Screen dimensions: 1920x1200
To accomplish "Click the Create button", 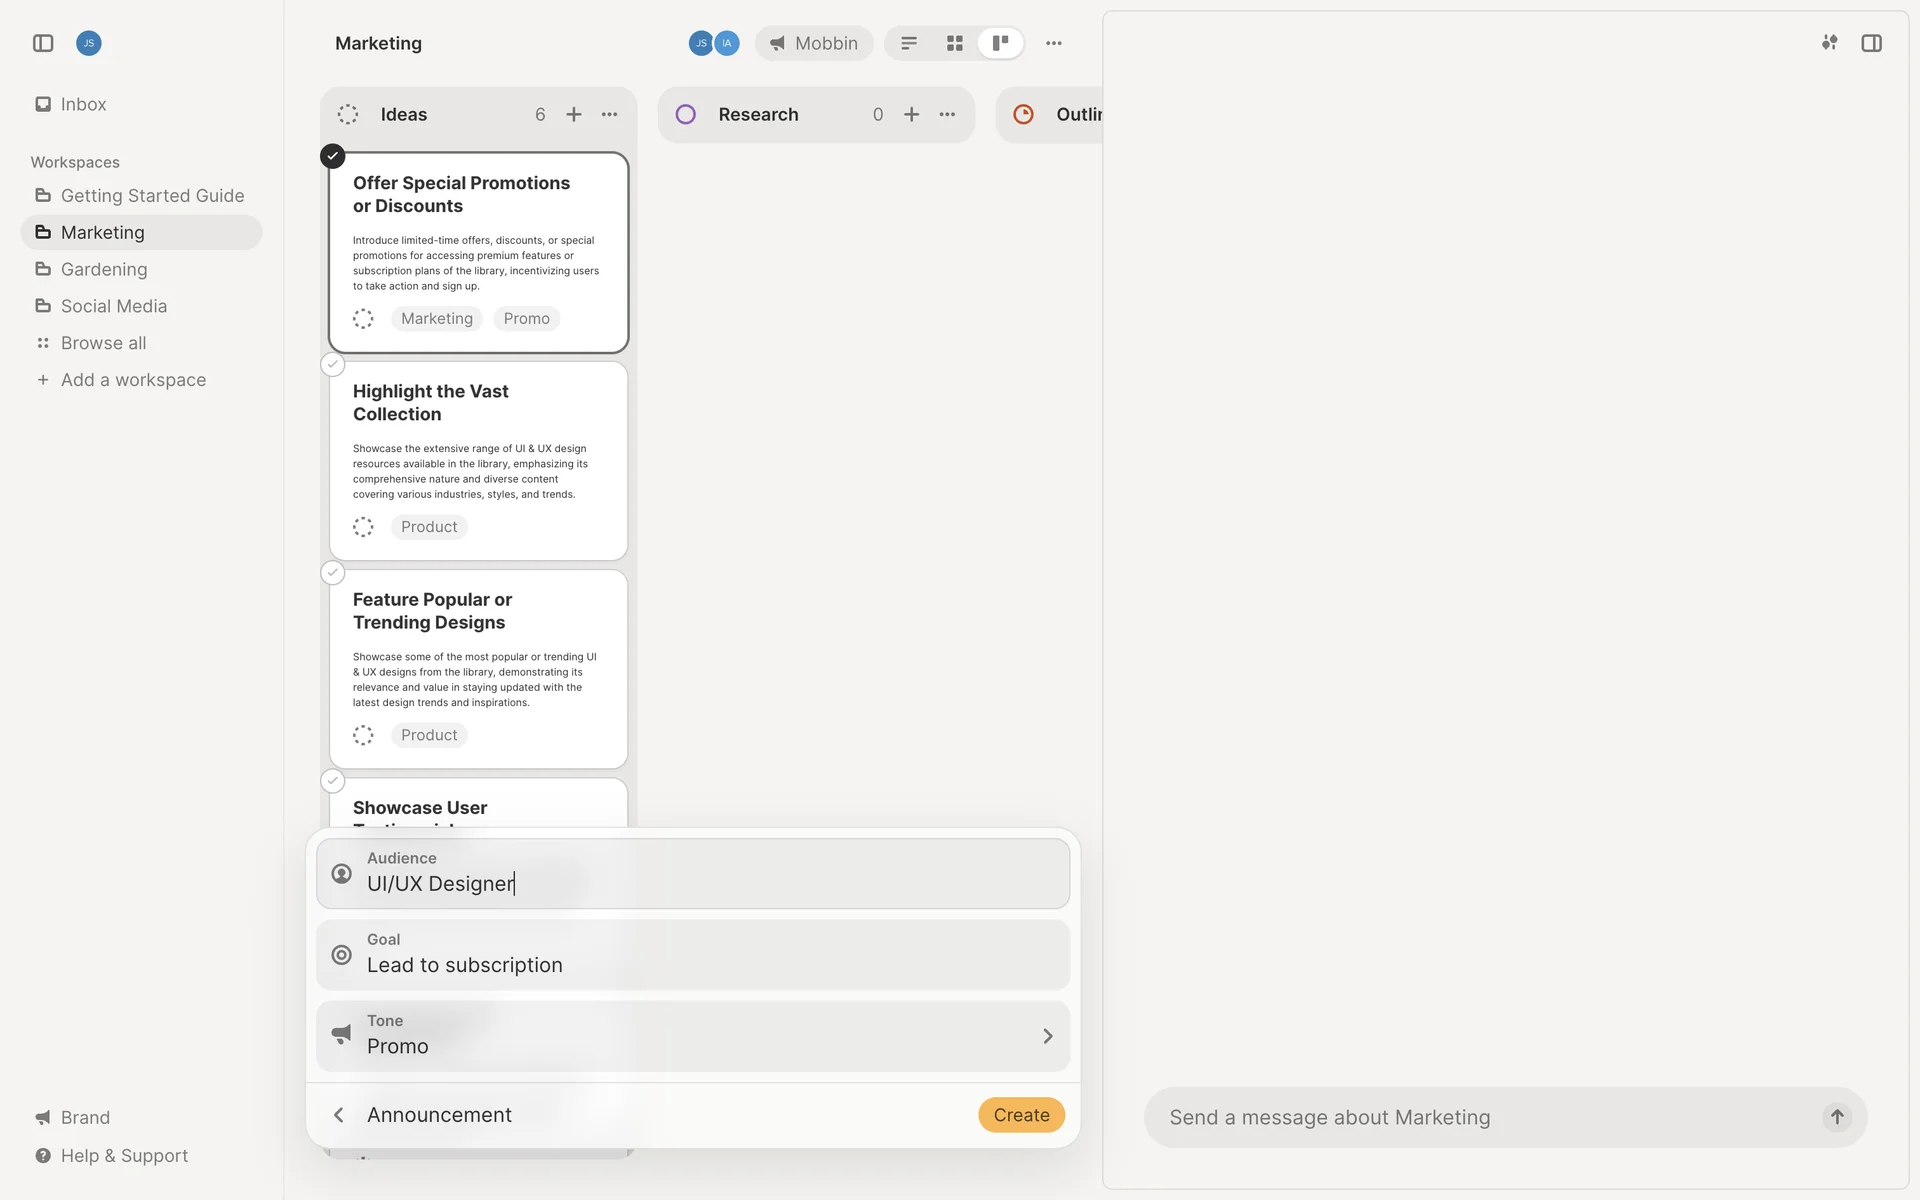I will [x=1021, y=1115].
